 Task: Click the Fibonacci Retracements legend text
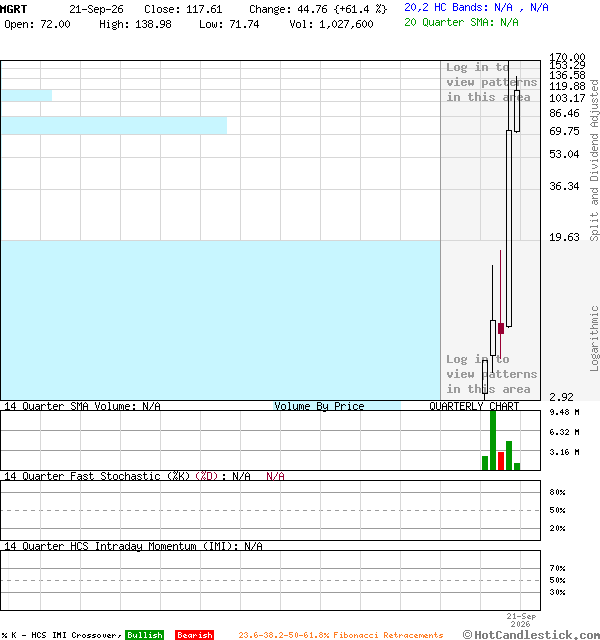341,635
